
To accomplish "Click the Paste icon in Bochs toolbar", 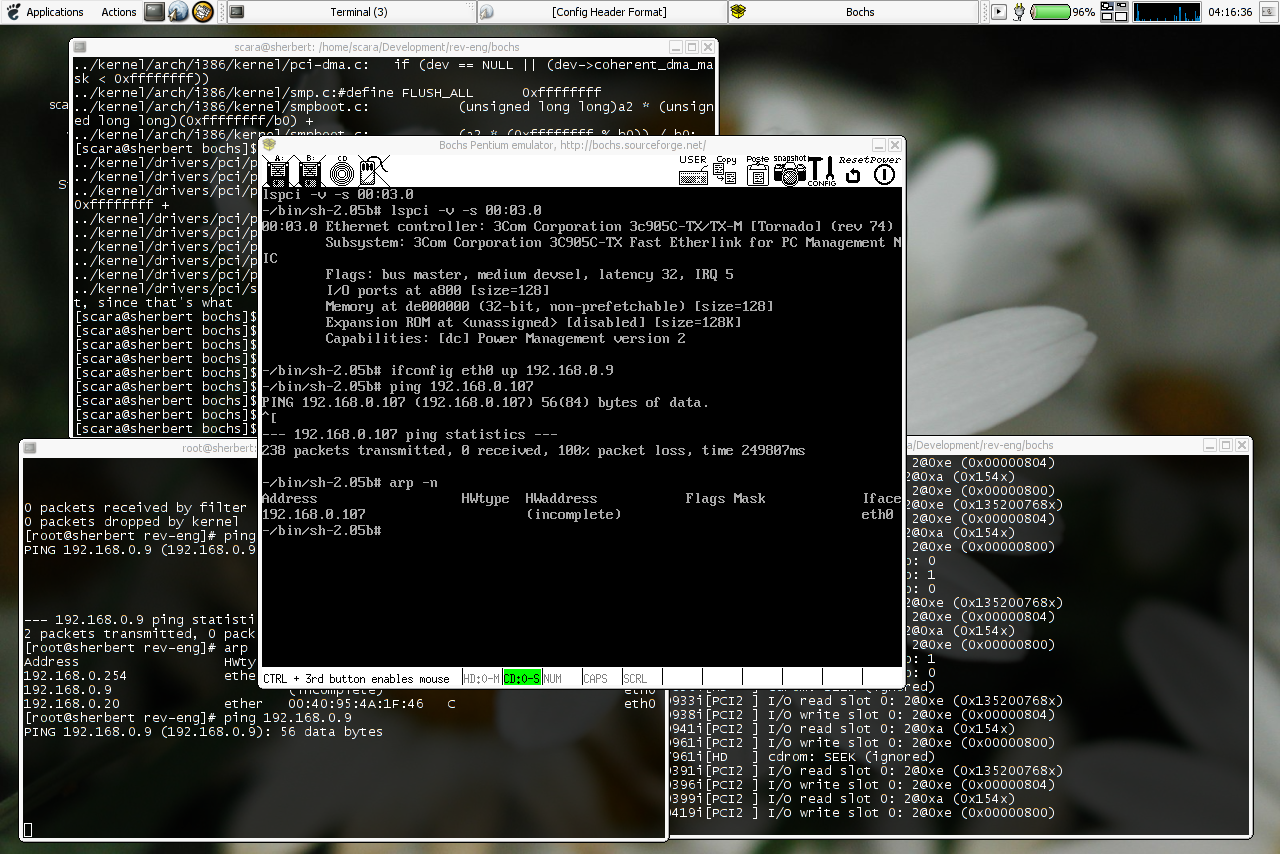I will pyautogui.click(x=757, y=171).
